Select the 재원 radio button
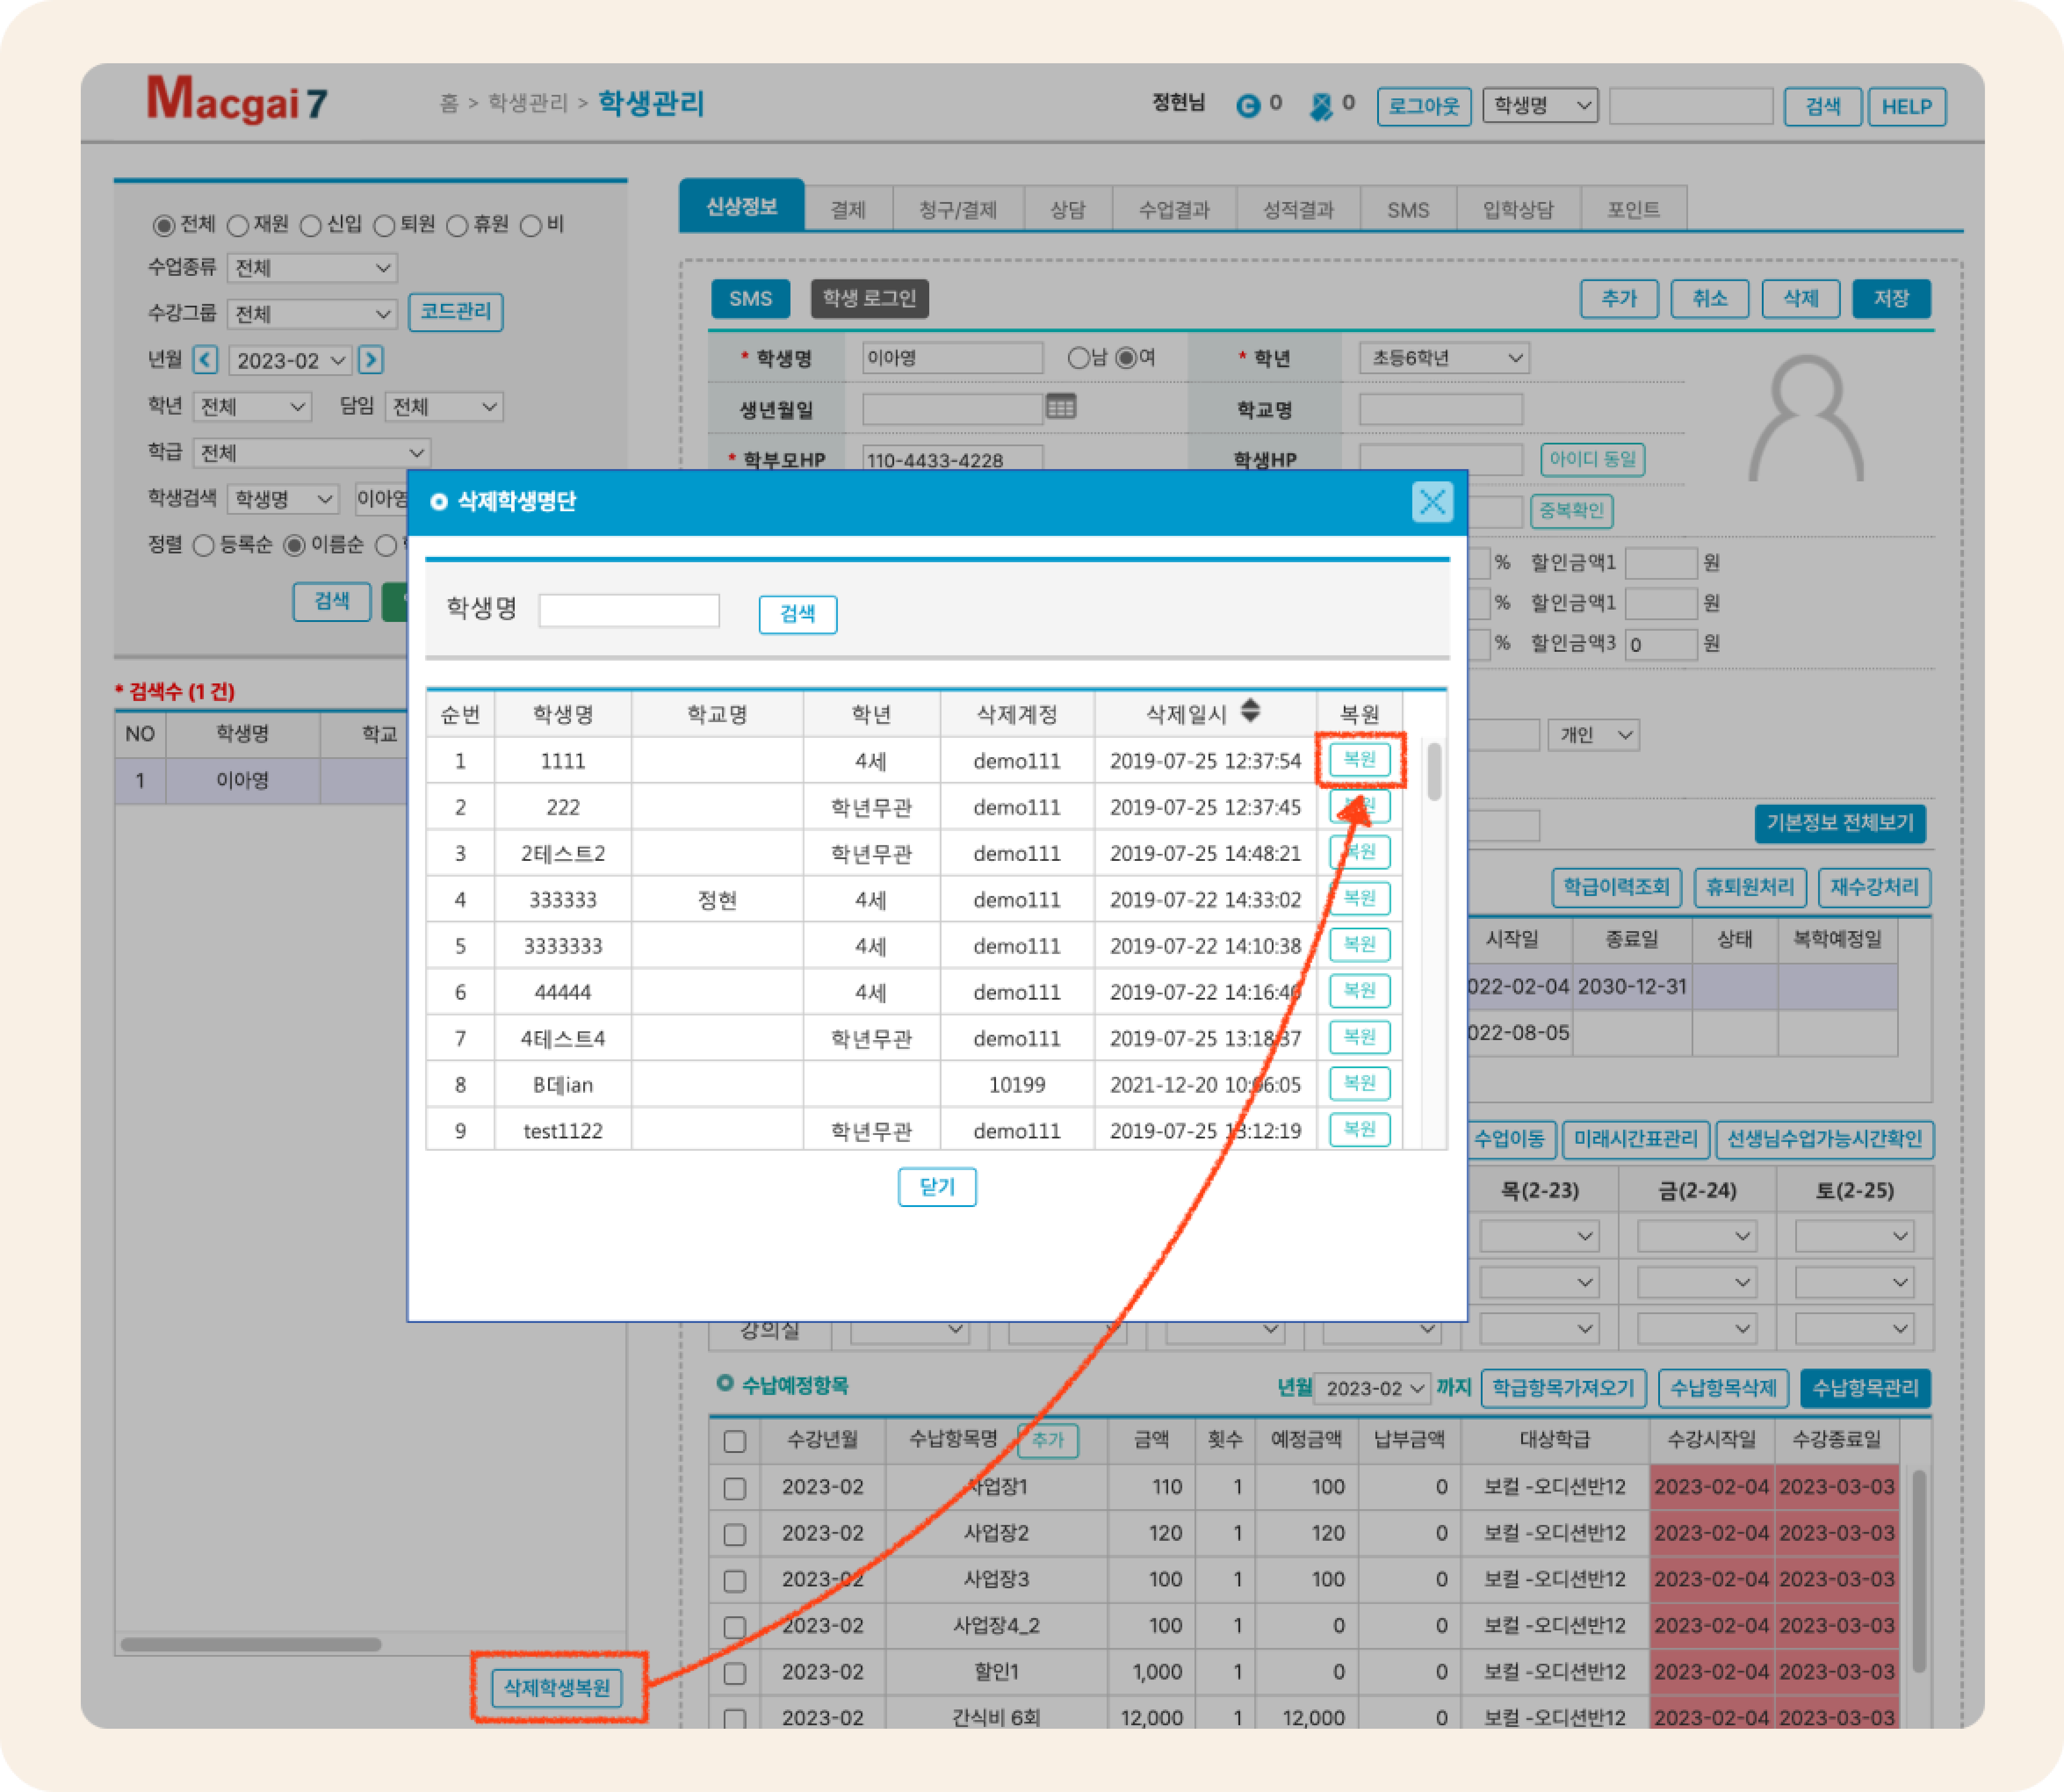 [238, 226]
